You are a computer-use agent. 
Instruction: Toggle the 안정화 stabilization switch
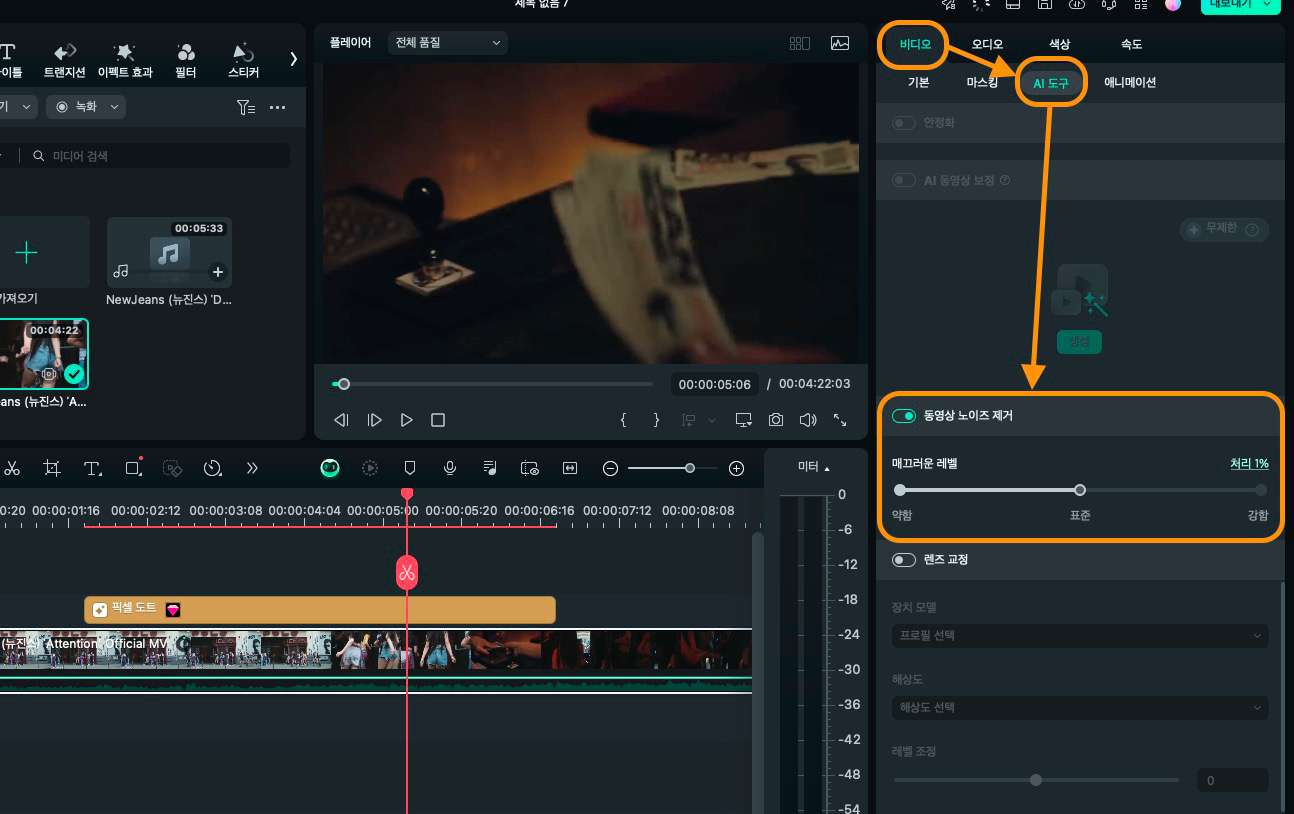click(904, 123)
